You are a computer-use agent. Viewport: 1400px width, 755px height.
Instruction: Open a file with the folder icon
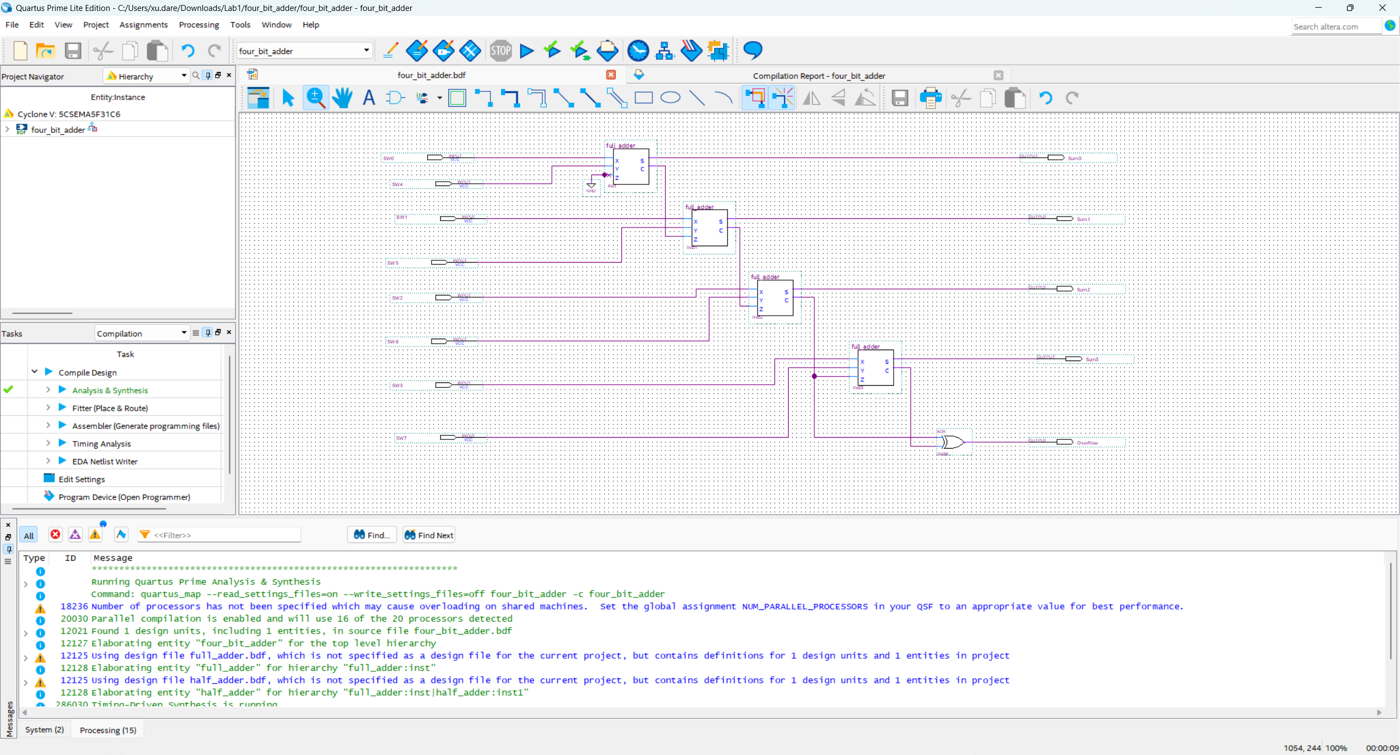pyautogui.click(x=46, y=50)
